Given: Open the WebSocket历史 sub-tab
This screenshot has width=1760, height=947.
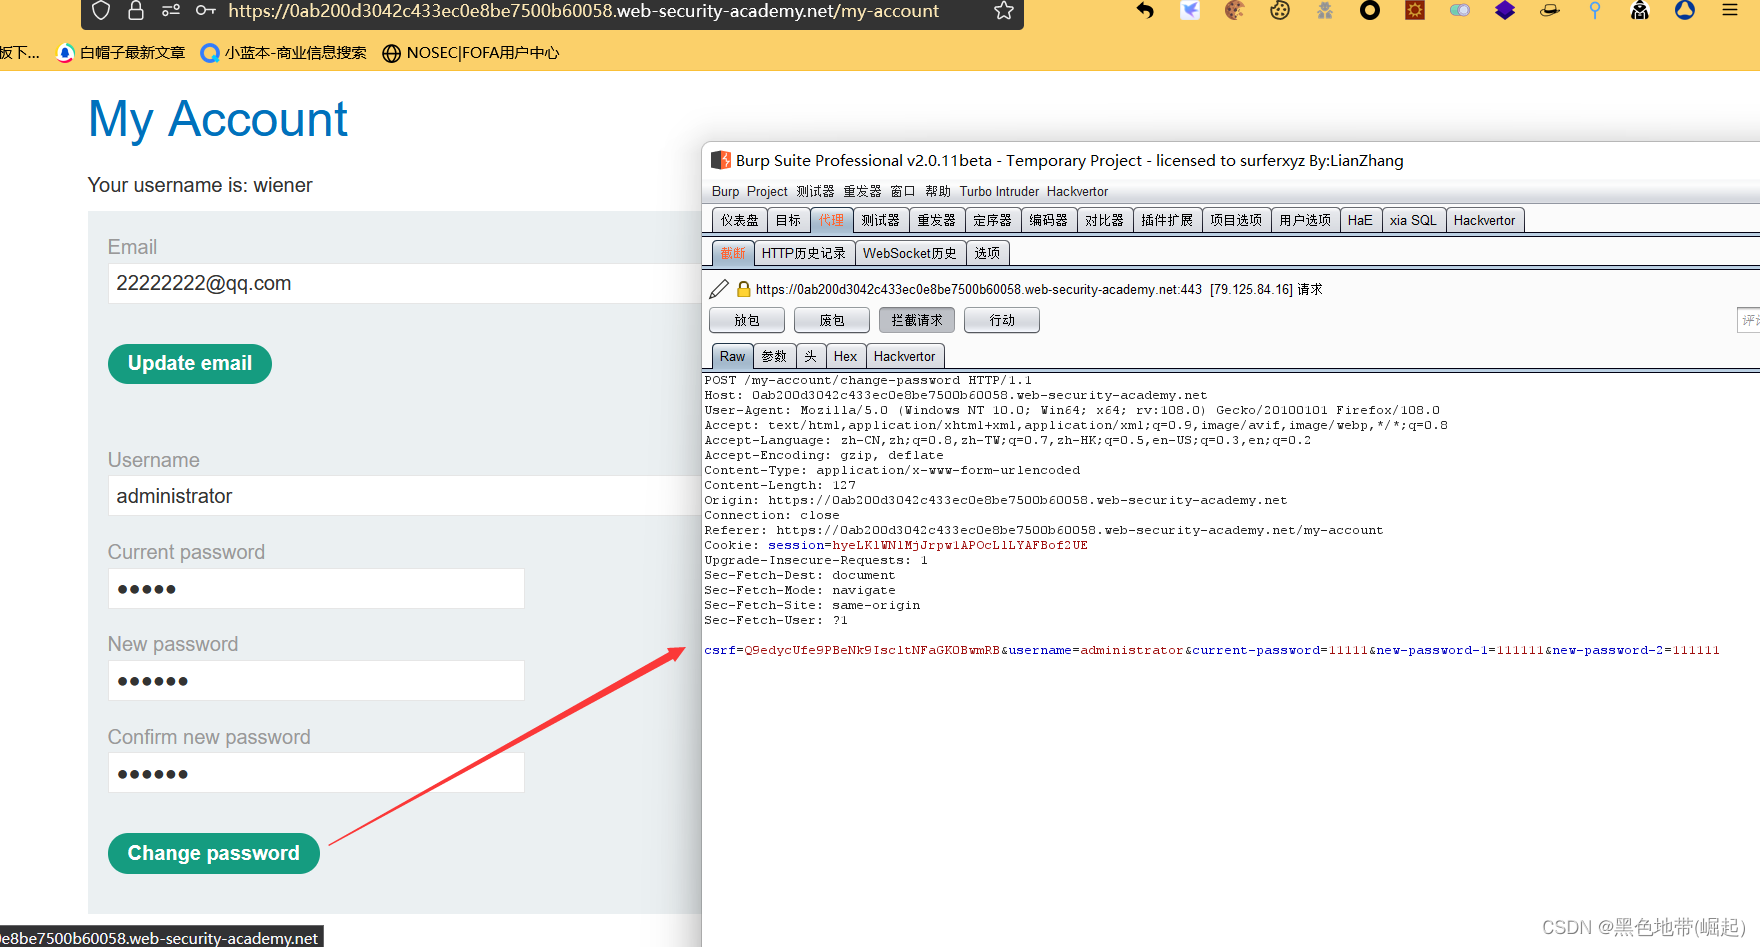Looking at the screenshot, I should [x=910, y=253].
